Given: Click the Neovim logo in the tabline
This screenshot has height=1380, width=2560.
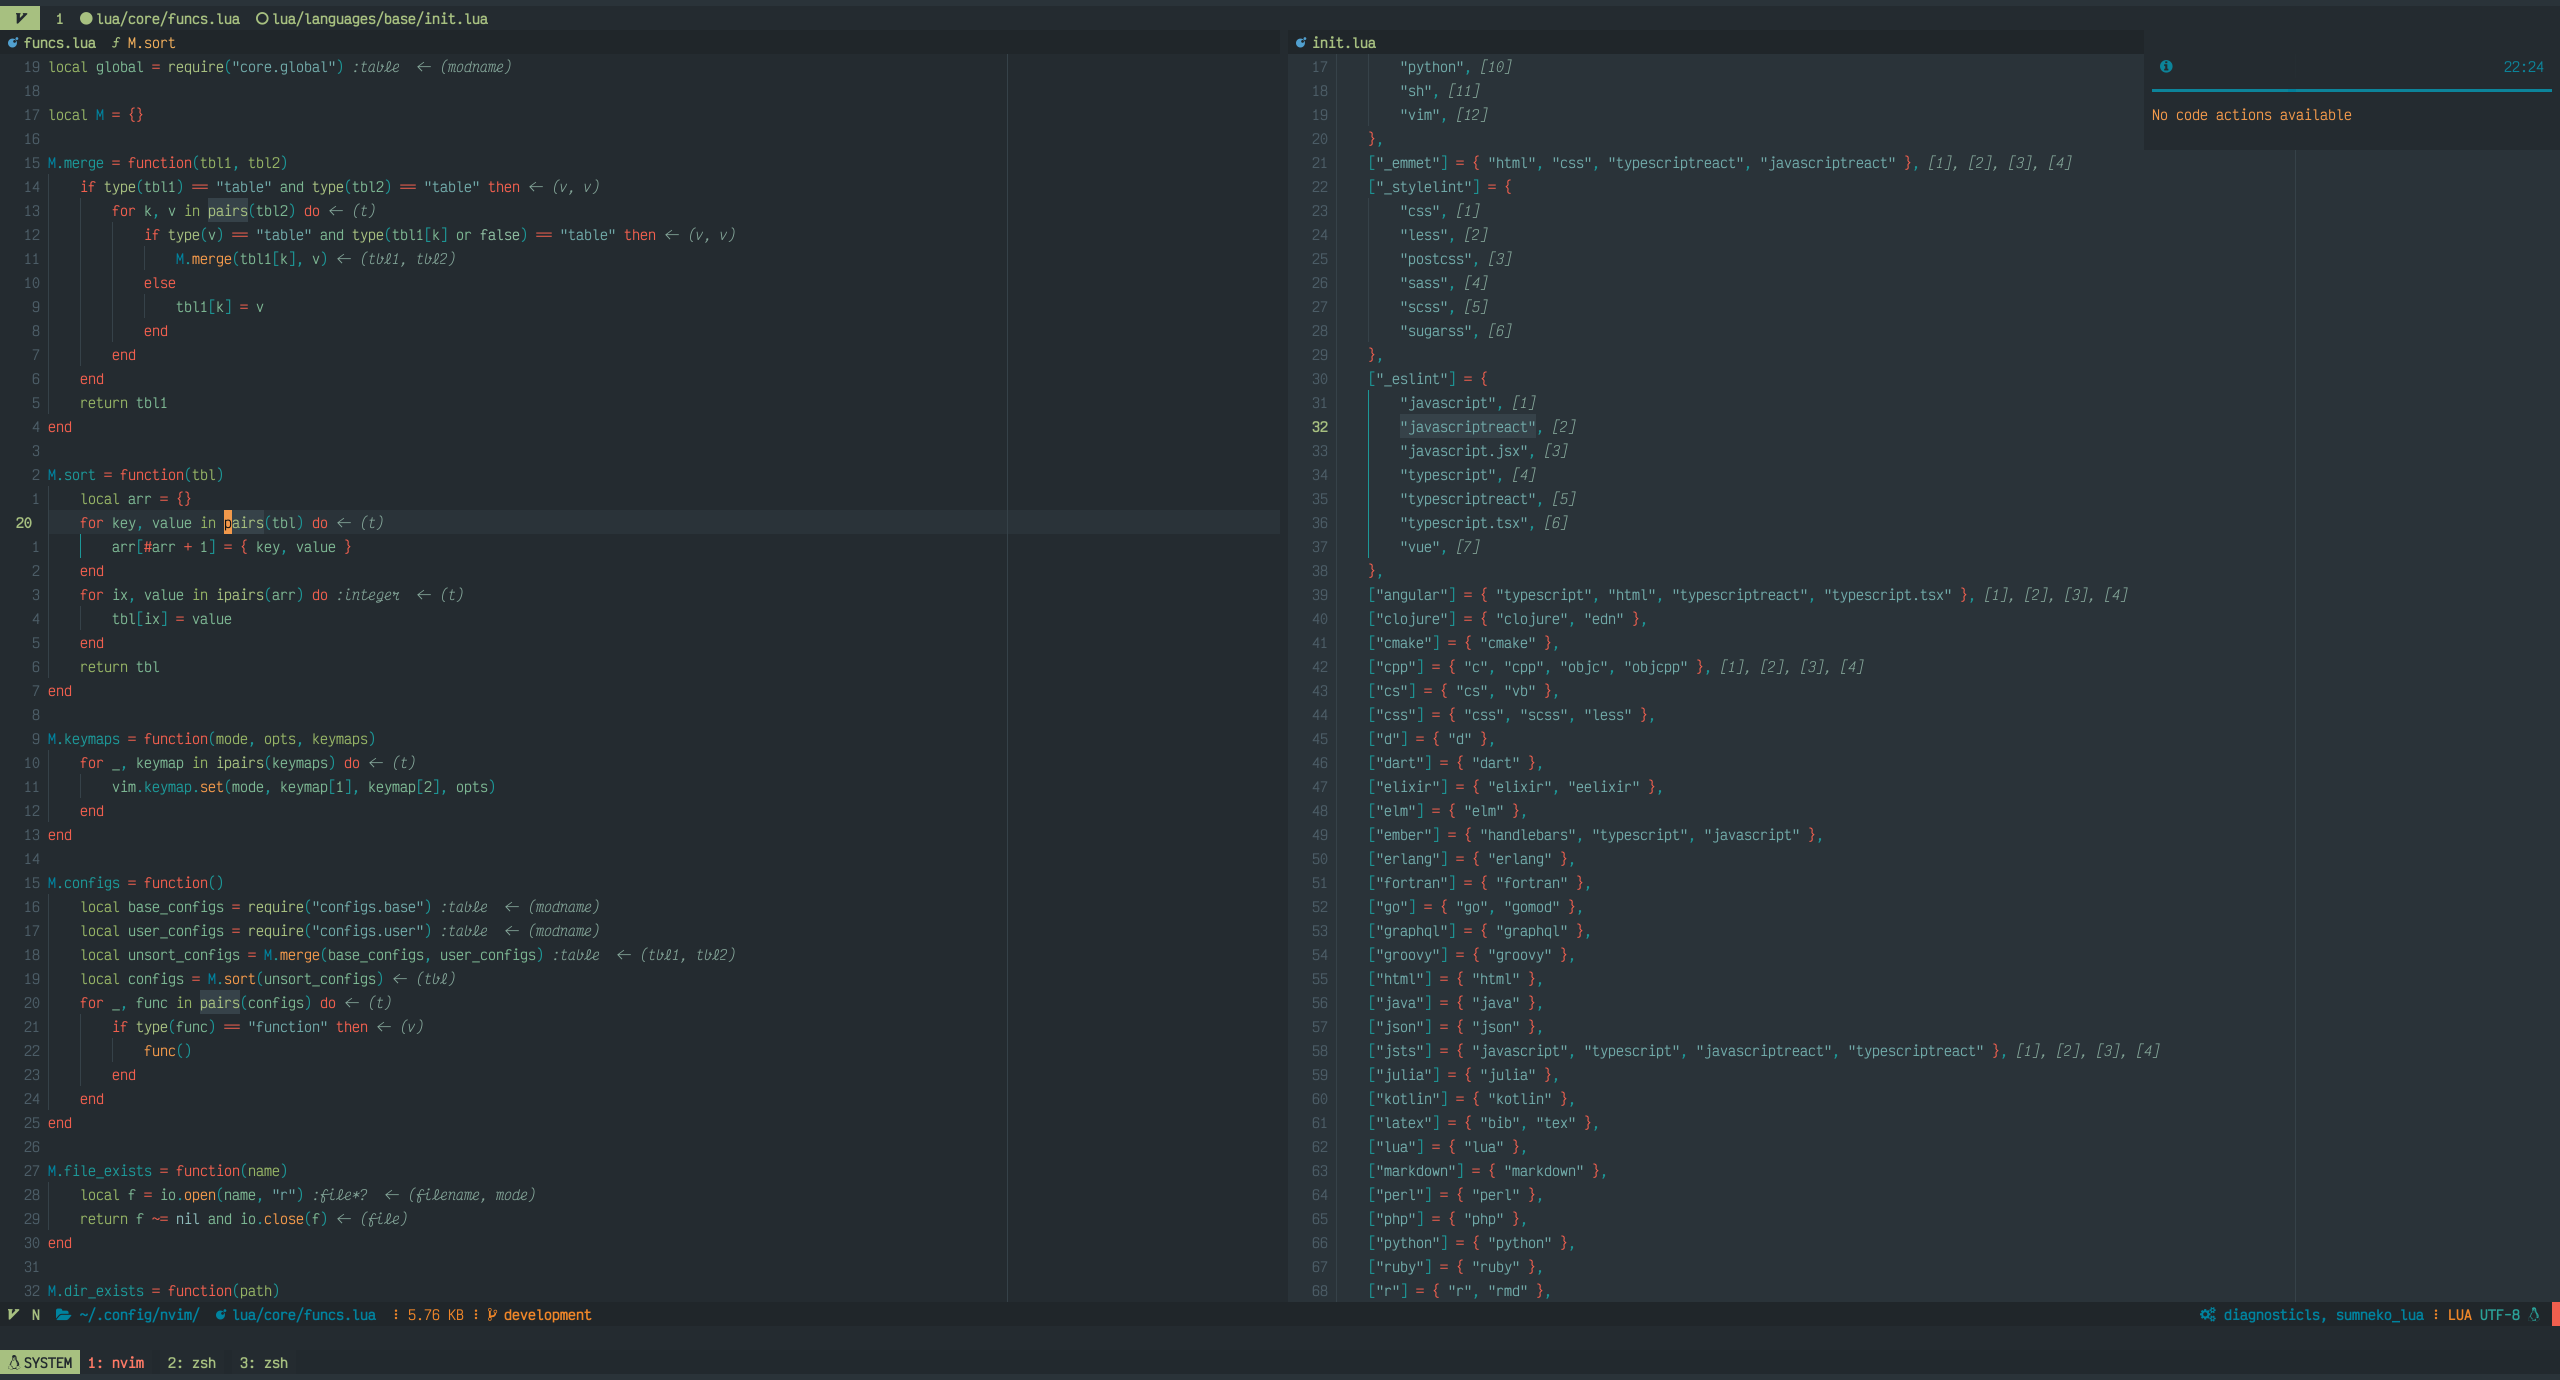Looking at the screenshot, I should click(20, 18).
